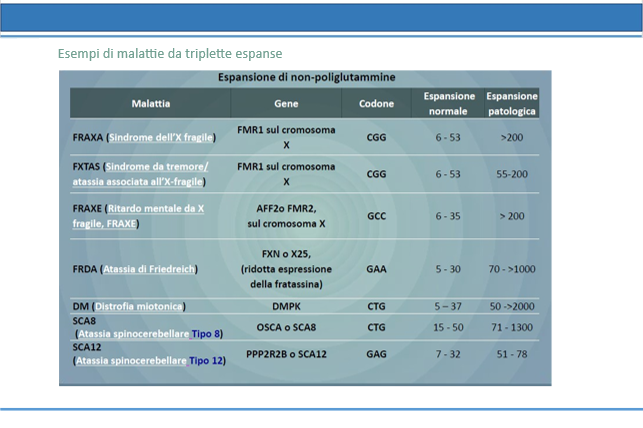Select the FXN o X25 gene cell
Image resolution: width=643 pixels, height=428 pixels.
click(x=286, y=269)
